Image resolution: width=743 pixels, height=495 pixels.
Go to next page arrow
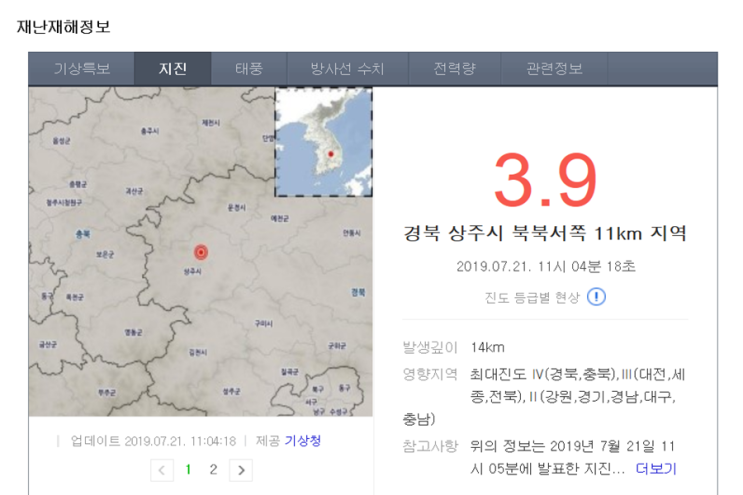point(241,470)
